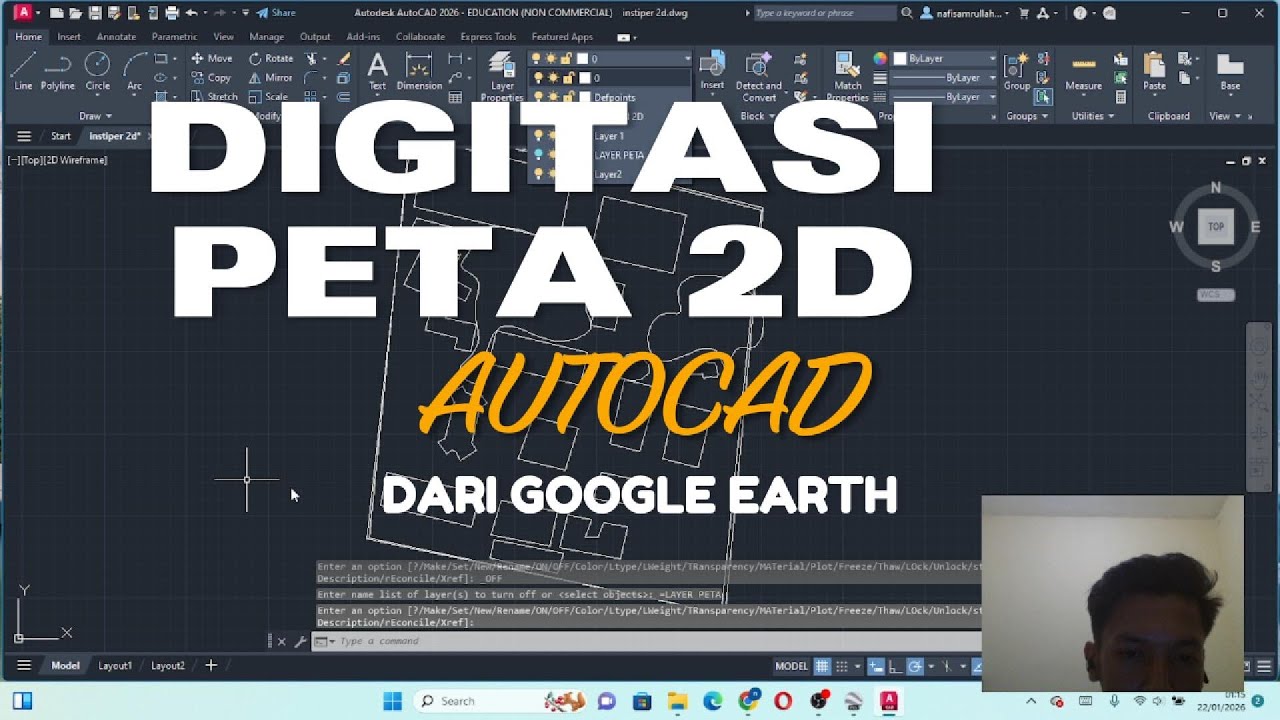Select the Arc tool

[x=134, y=71]
